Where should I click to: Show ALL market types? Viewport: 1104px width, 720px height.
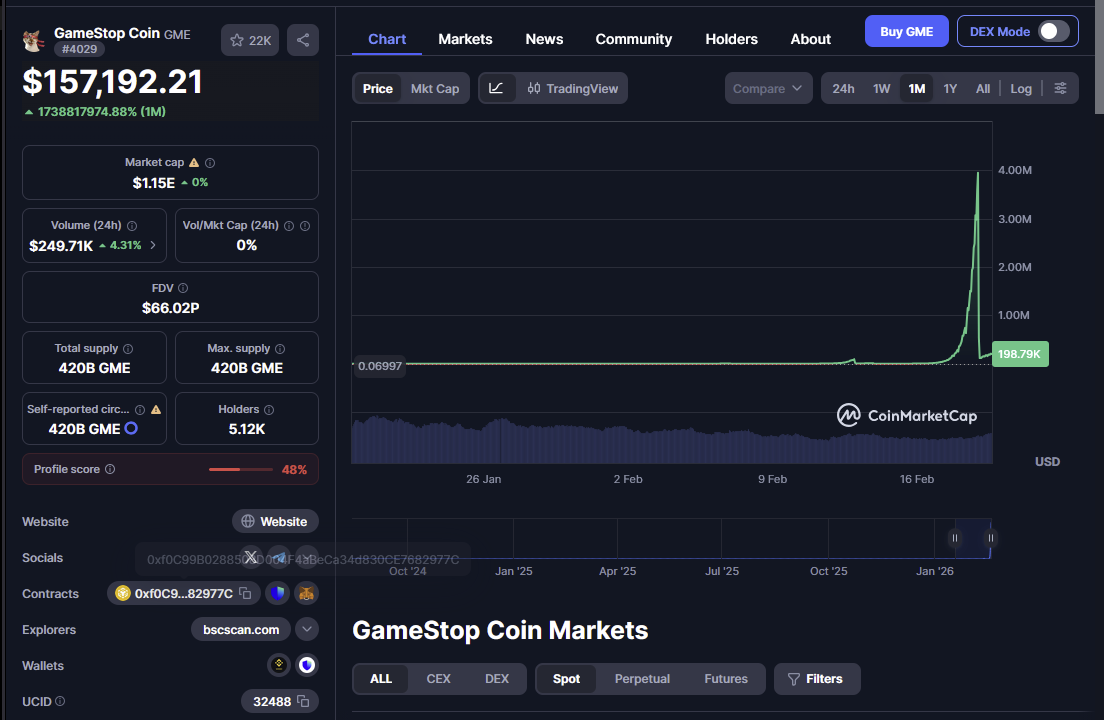[381, 678]
